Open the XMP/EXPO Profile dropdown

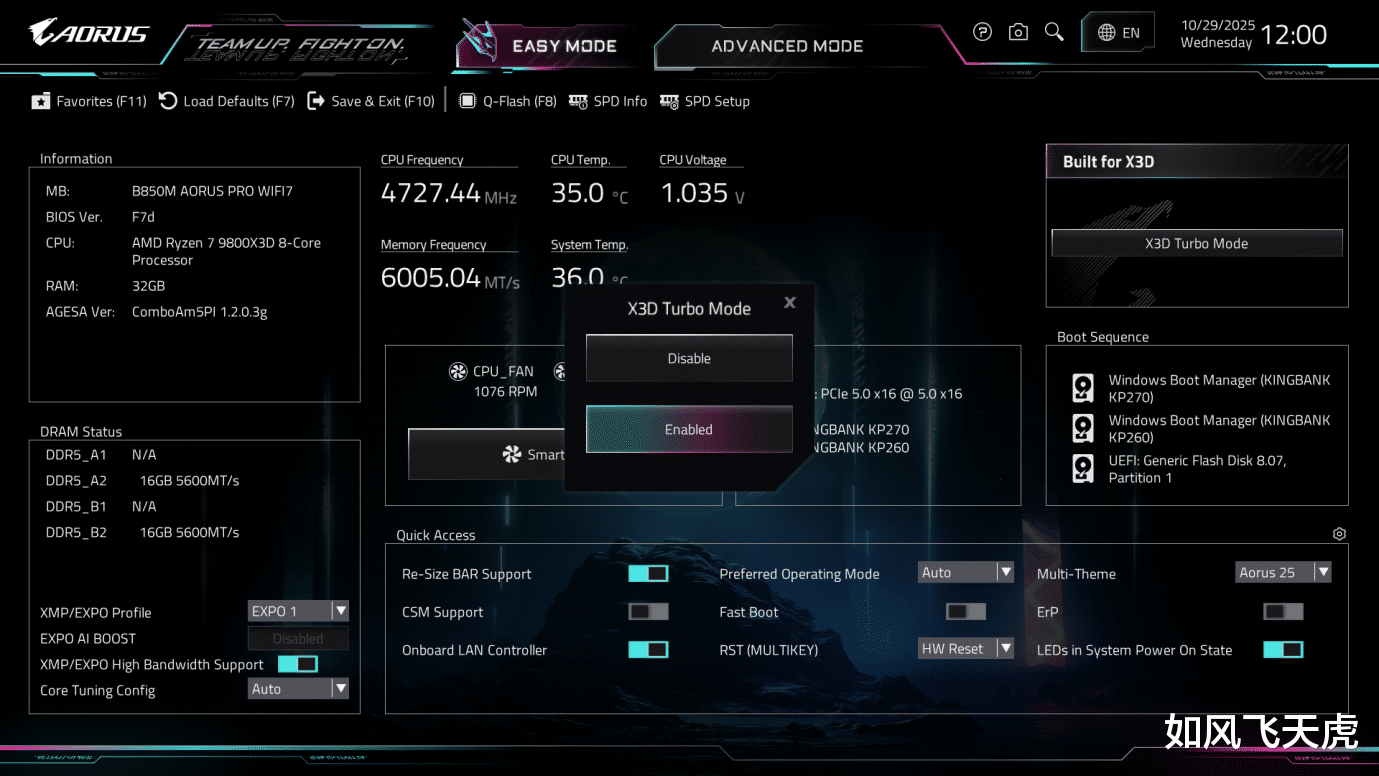tap(298, 611)
